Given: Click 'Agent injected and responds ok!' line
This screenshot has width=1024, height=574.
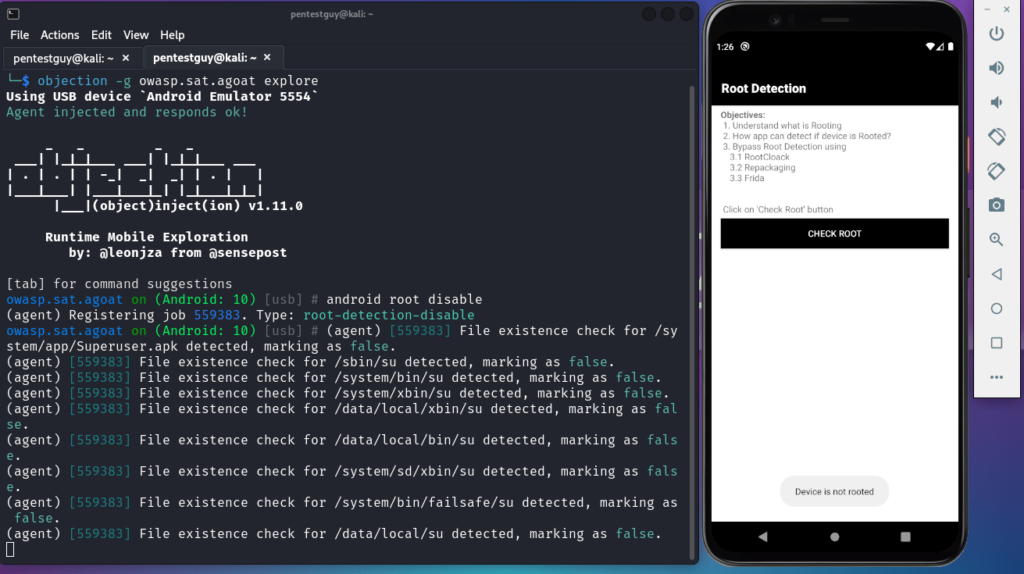Looking at the screenshot, I should click(x=127, y=112).
